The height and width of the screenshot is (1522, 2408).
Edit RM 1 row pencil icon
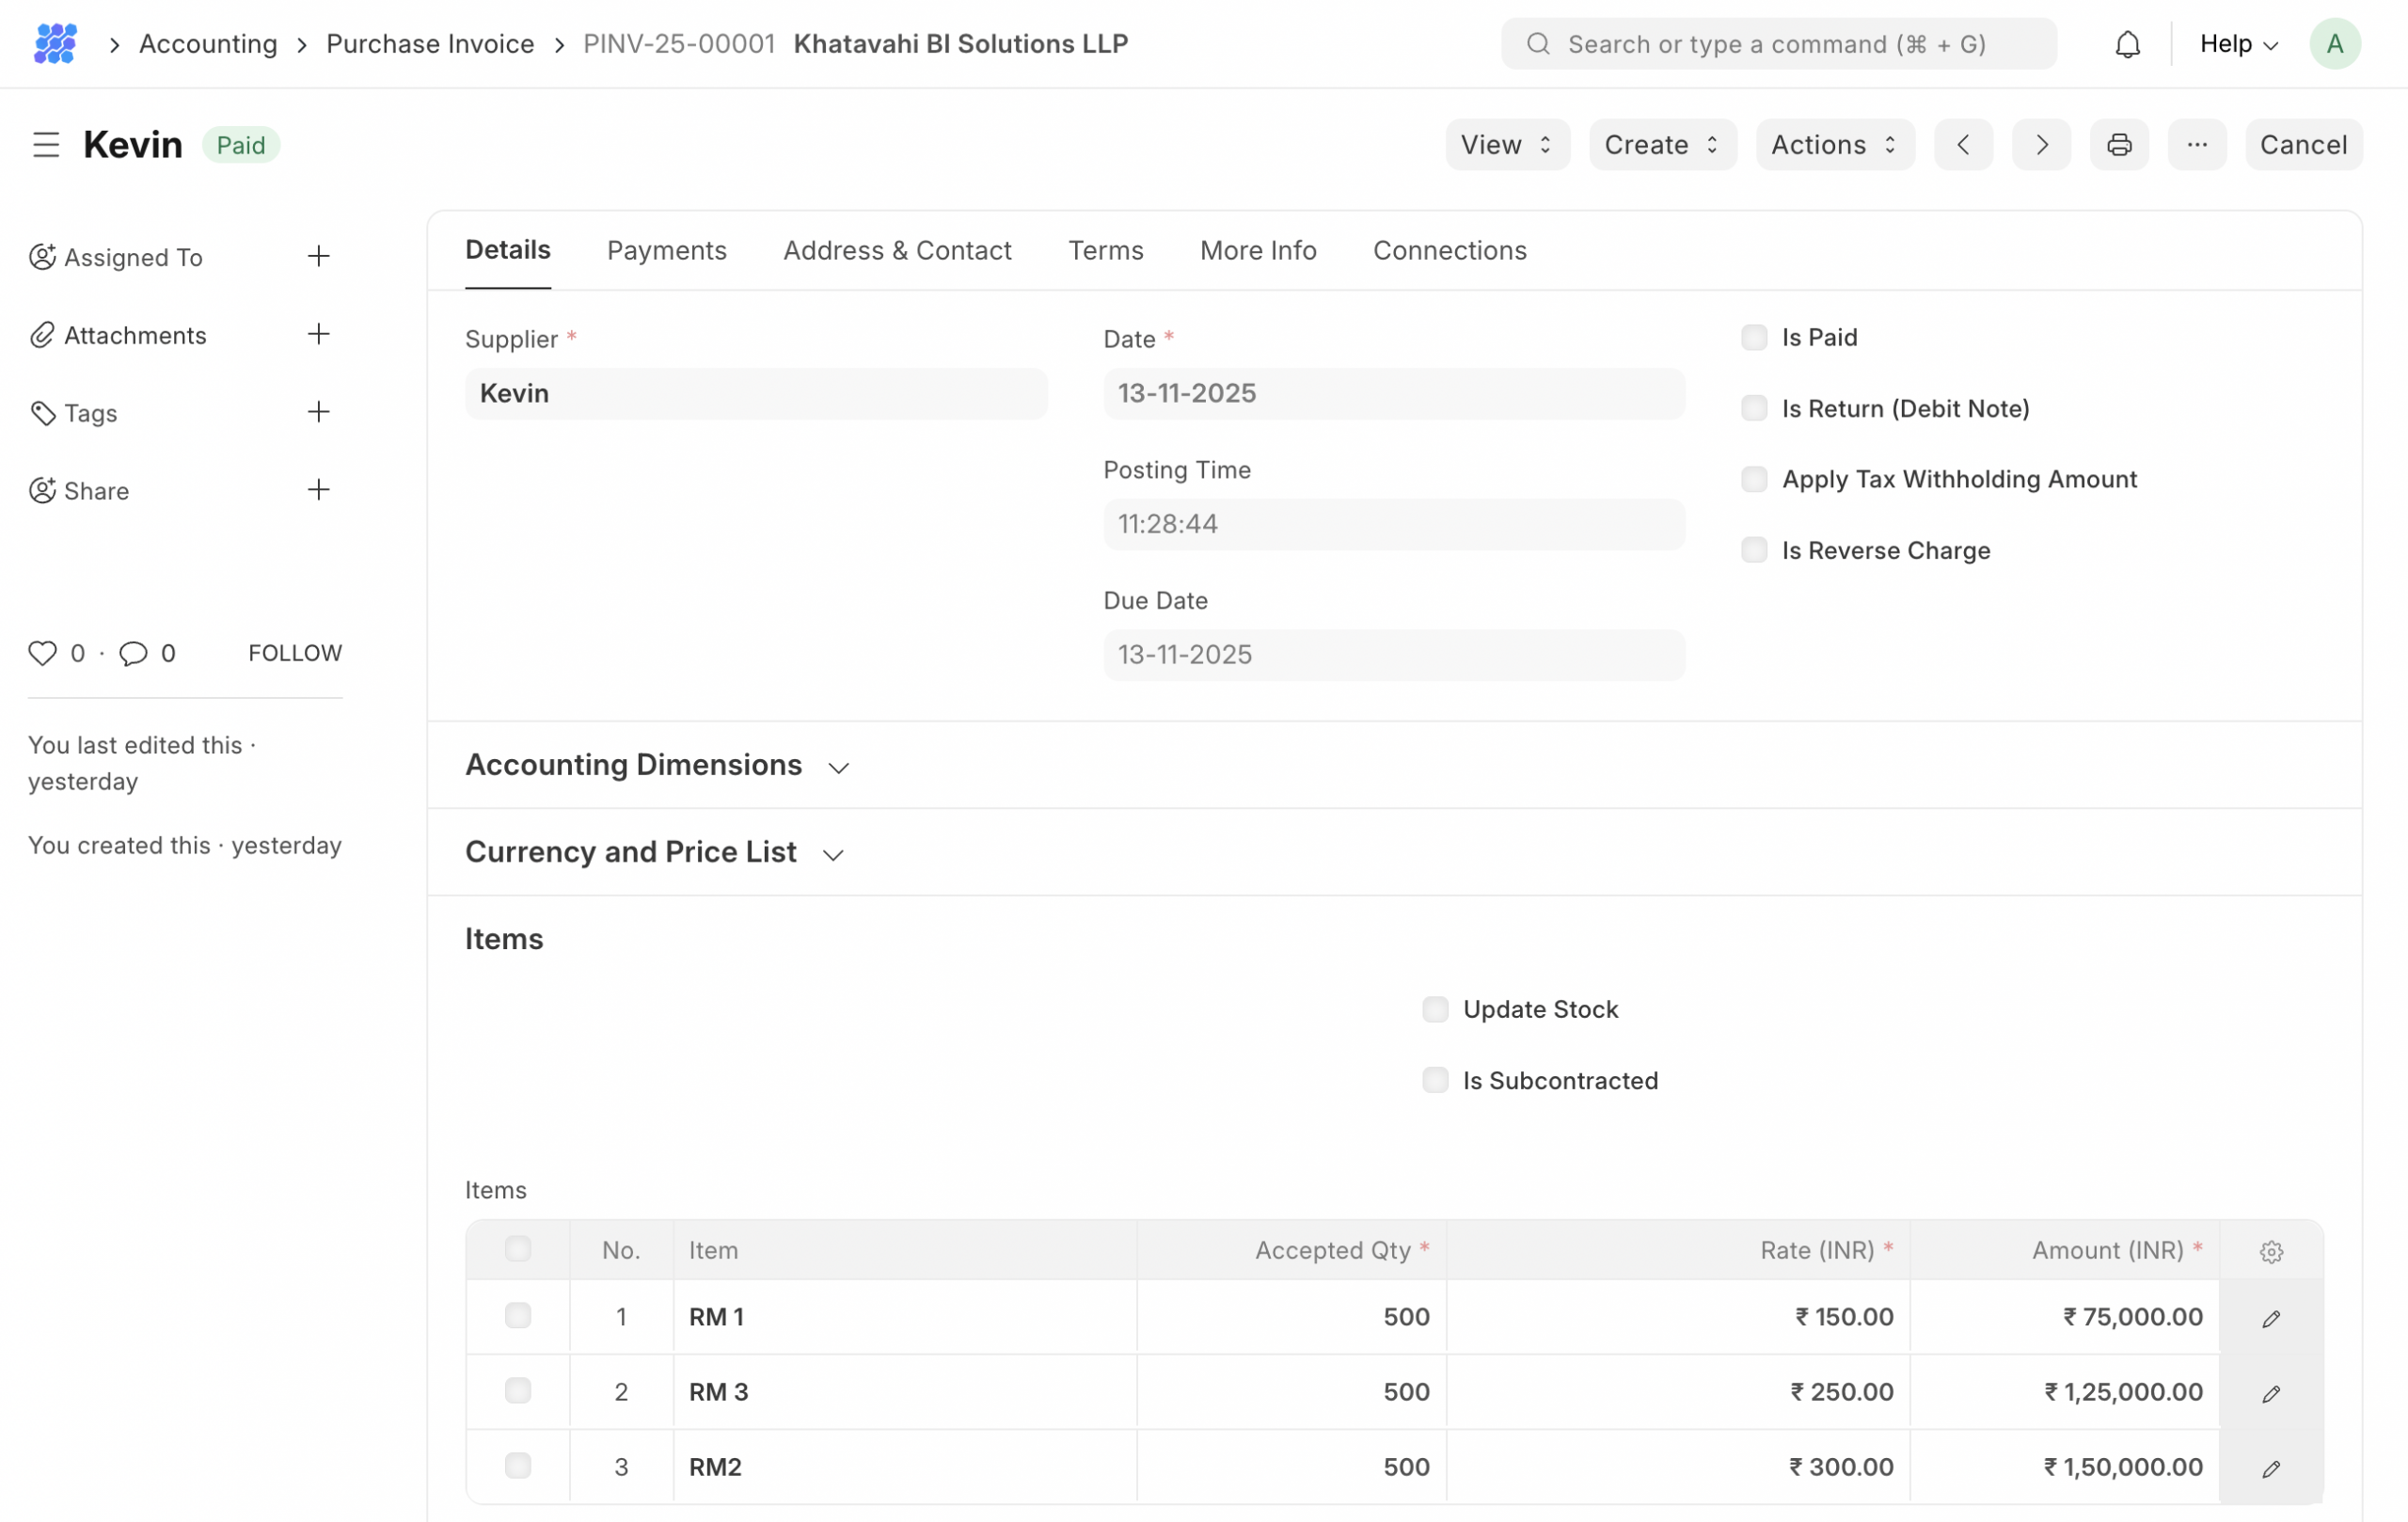[2271, 1318]
